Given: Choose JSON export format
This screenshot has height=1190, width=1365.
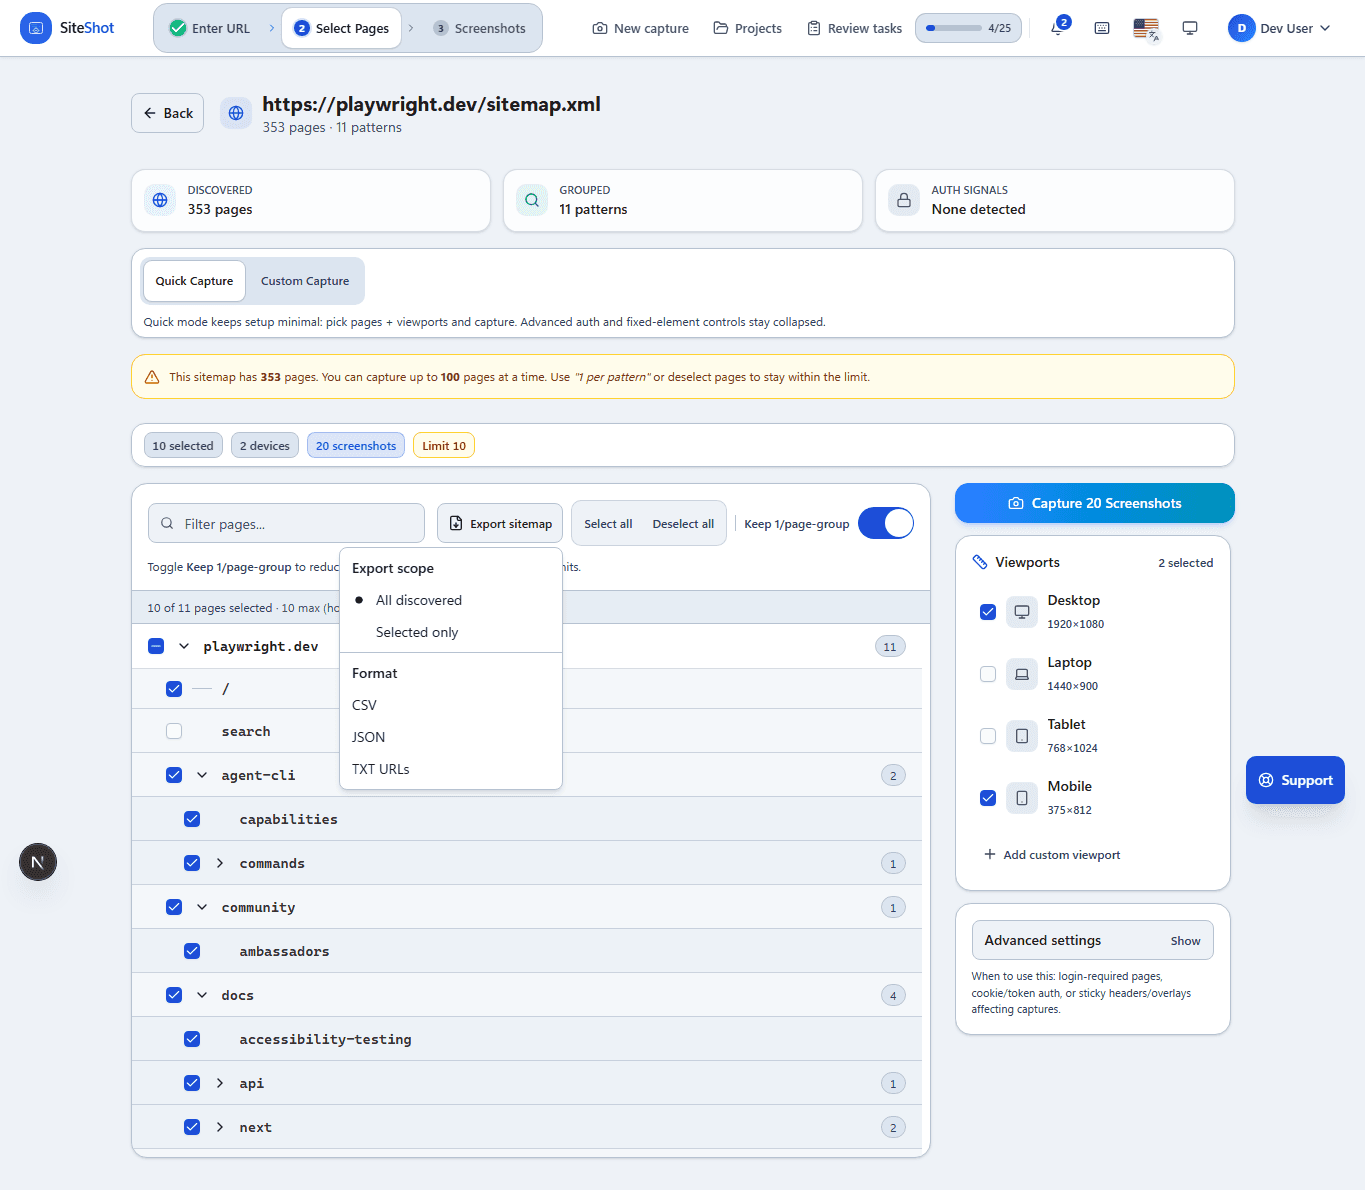Looking at the screenshot, I should tap(451, 737).
